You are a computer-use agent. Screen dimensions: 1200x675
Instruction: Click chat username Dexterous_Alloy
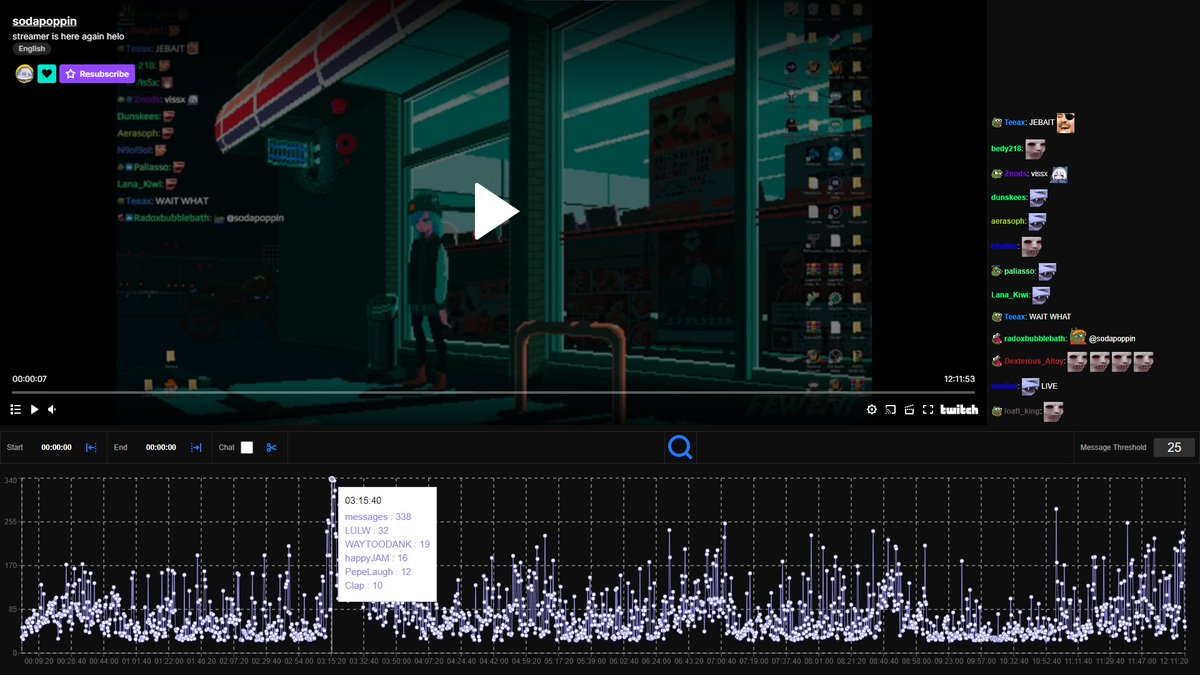coord(1034,361)
